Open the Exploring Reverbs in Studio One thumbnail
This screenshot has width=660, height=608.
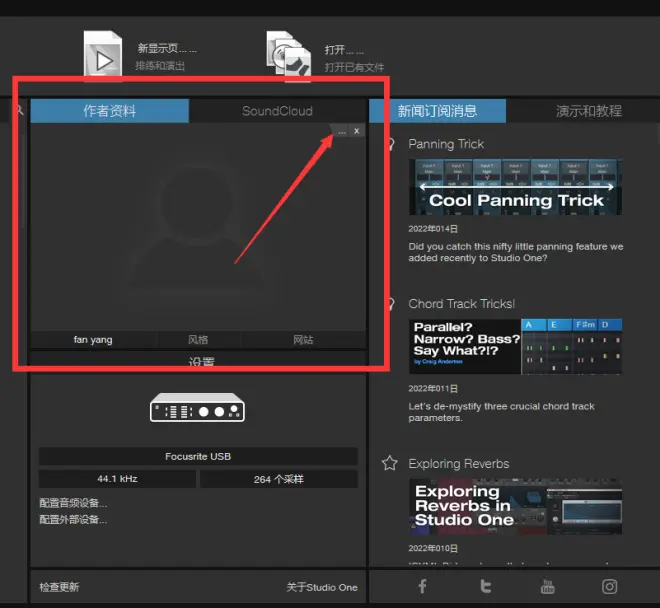tap(515, 507)
